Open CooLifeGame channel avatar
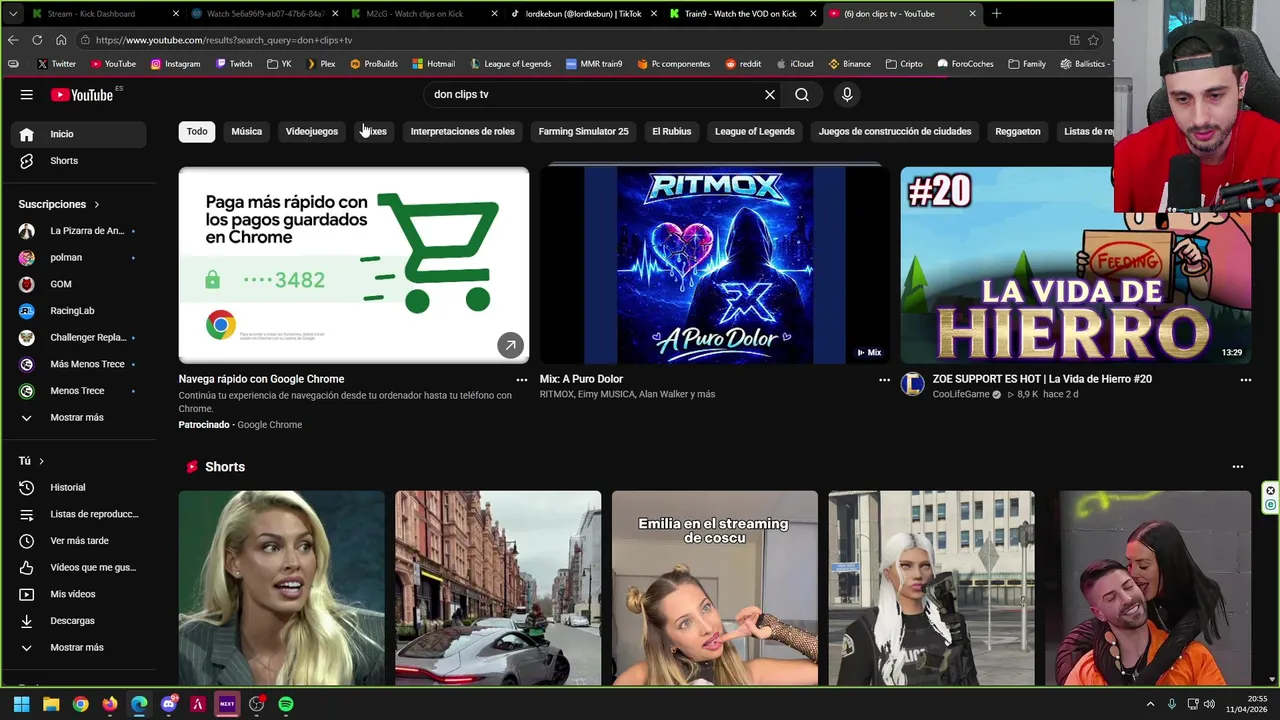The height and width of the screenshot is (720, 1280). 913,384
